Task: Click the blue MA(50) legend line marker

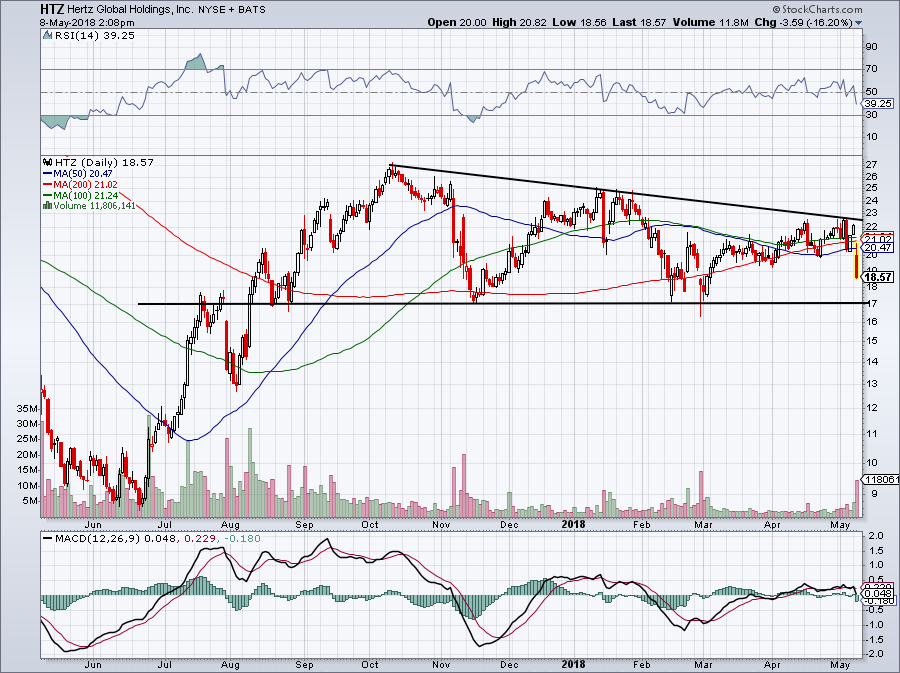Action: coord(48,174)
